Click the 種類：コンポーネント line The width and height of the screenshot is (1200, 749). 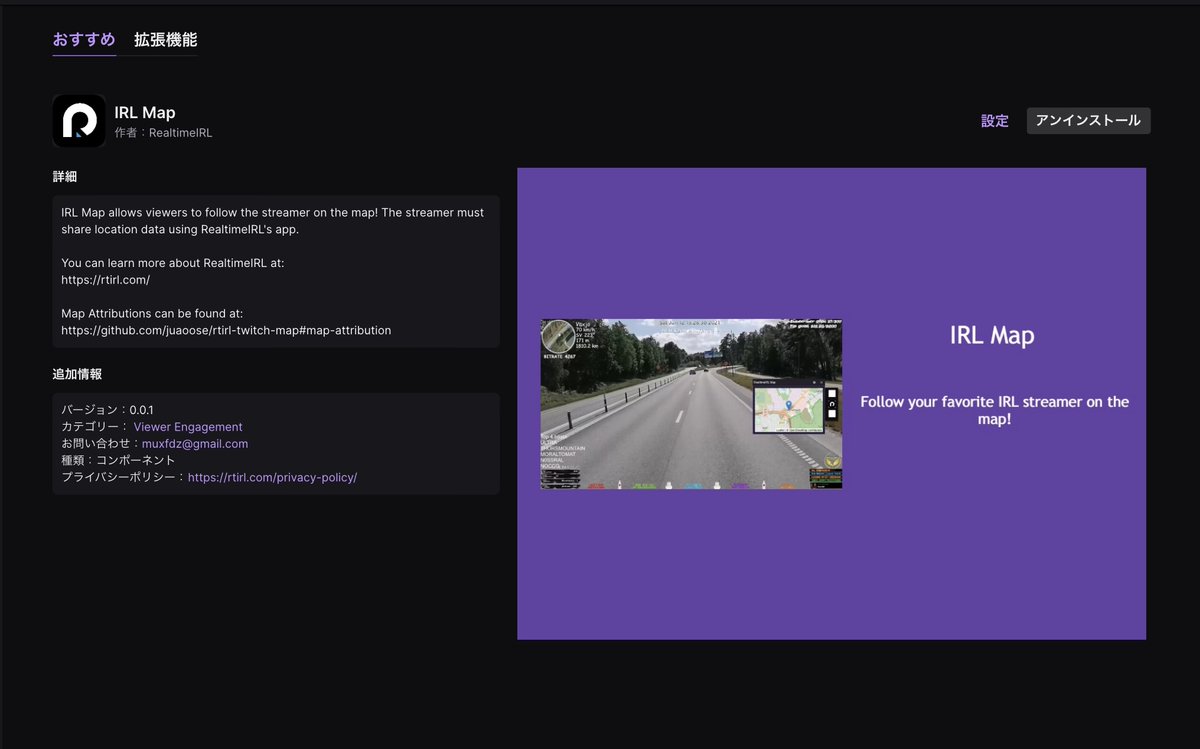(118, 461)
